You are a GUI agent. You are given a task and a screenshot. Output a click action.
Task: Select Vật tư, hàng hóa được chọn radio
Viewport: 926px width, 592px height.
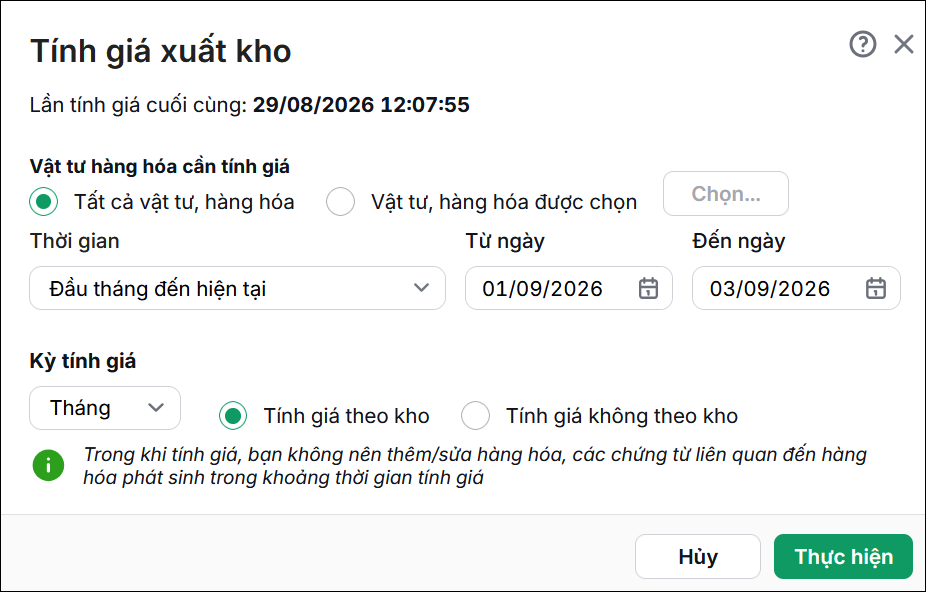[x=340, y=202]
